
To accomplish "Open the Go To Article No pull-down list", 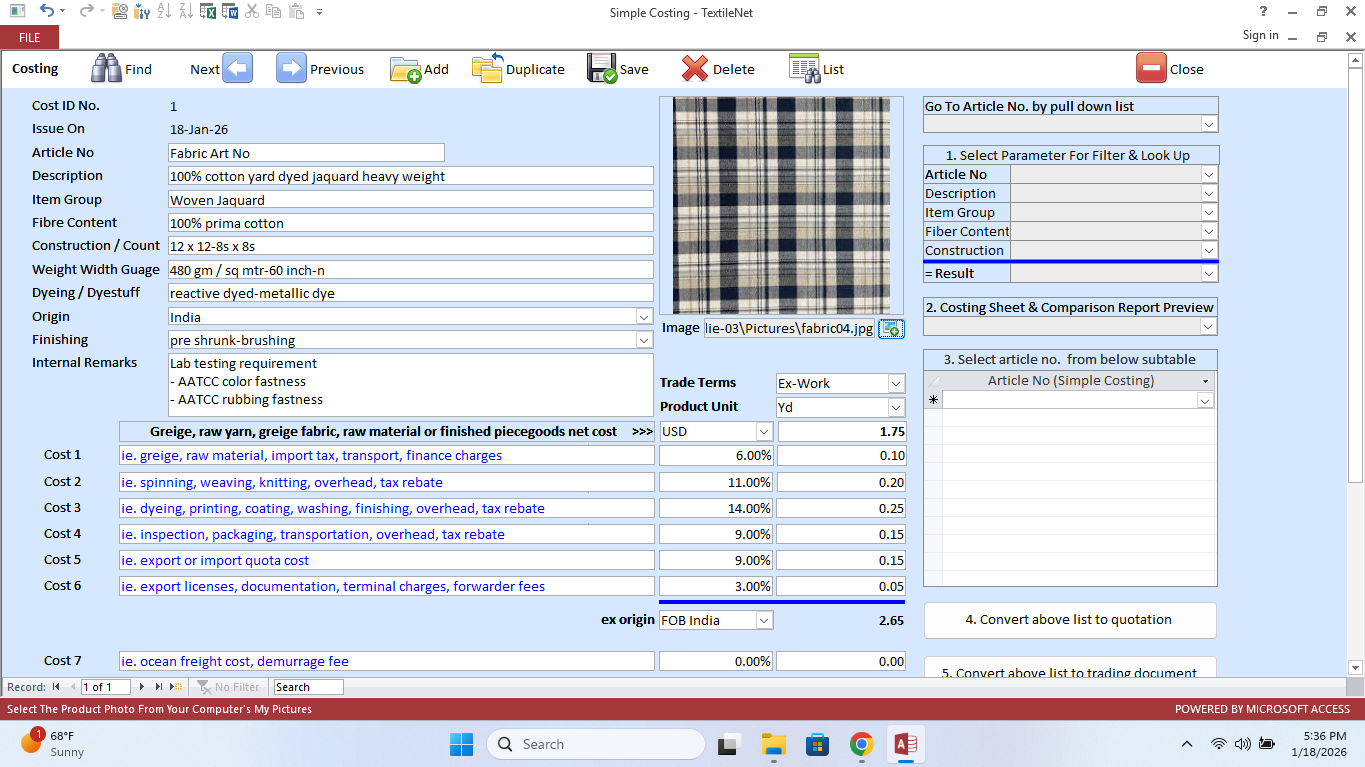I will 1209,123.
